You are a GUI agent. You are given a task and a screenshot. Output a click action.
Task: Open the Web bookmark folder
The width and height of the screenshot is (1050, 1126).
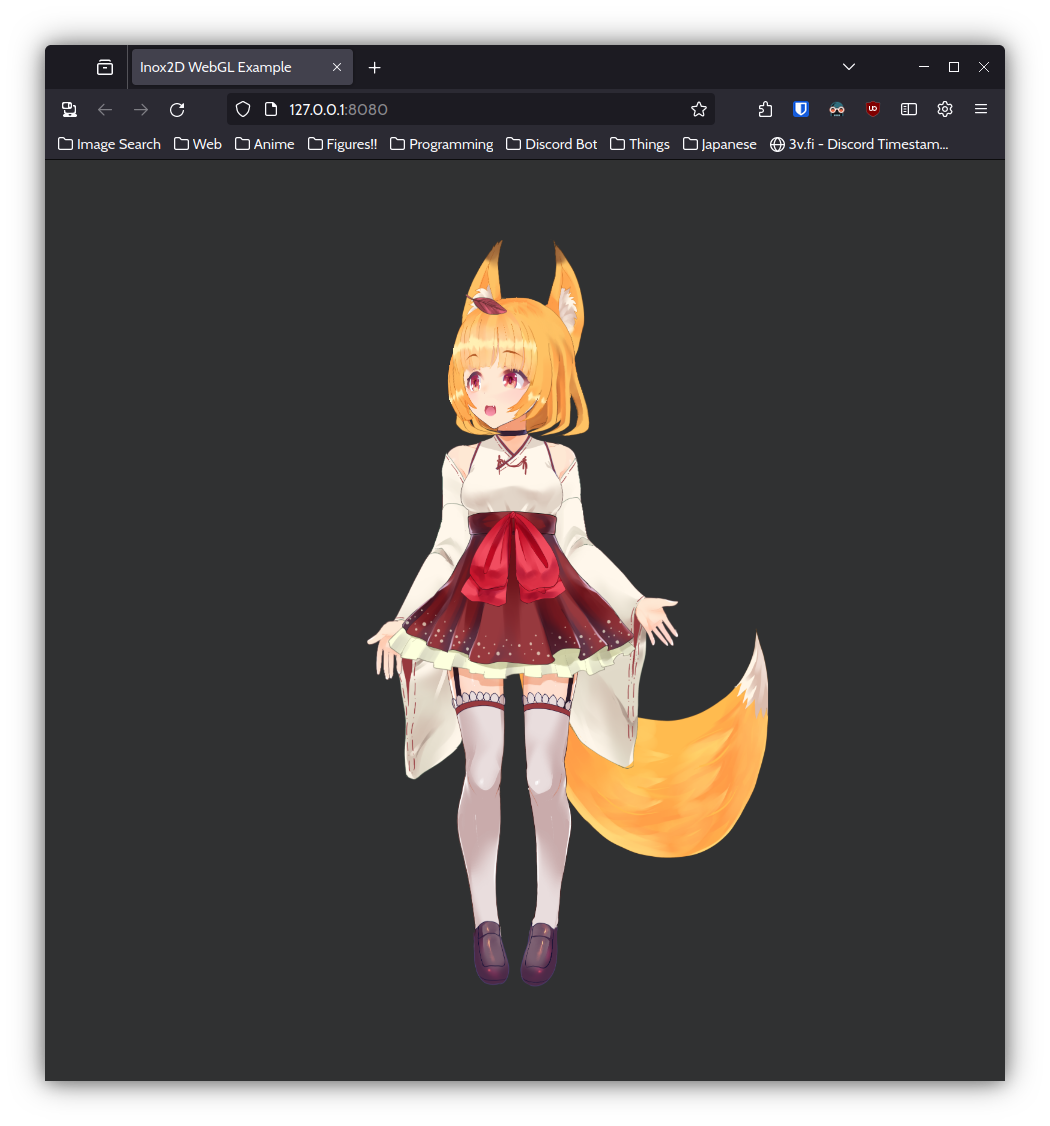[x=198, y=144]
